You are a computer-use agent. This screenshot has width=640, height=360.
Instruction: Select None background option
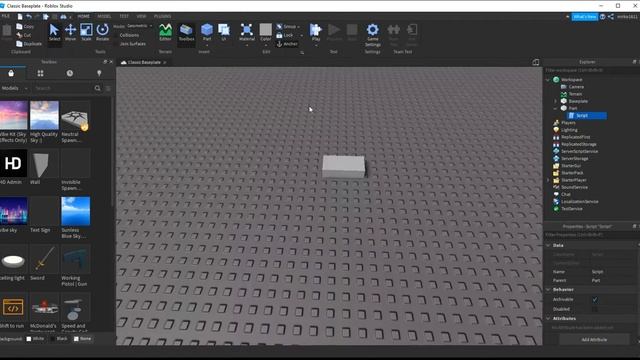coord(82,339)
